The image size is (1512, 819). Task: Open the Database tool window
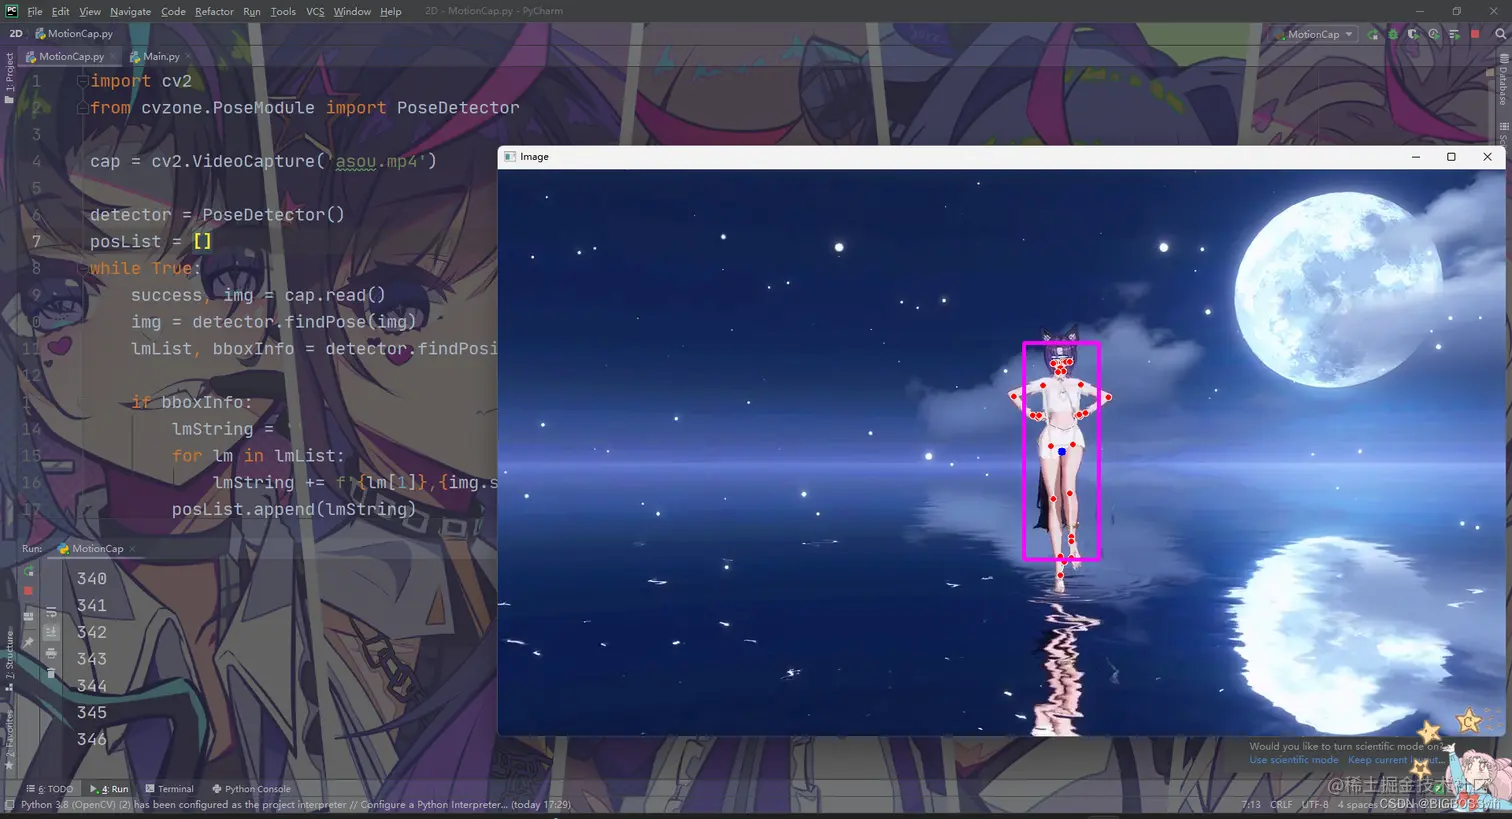pos(1503,81)
